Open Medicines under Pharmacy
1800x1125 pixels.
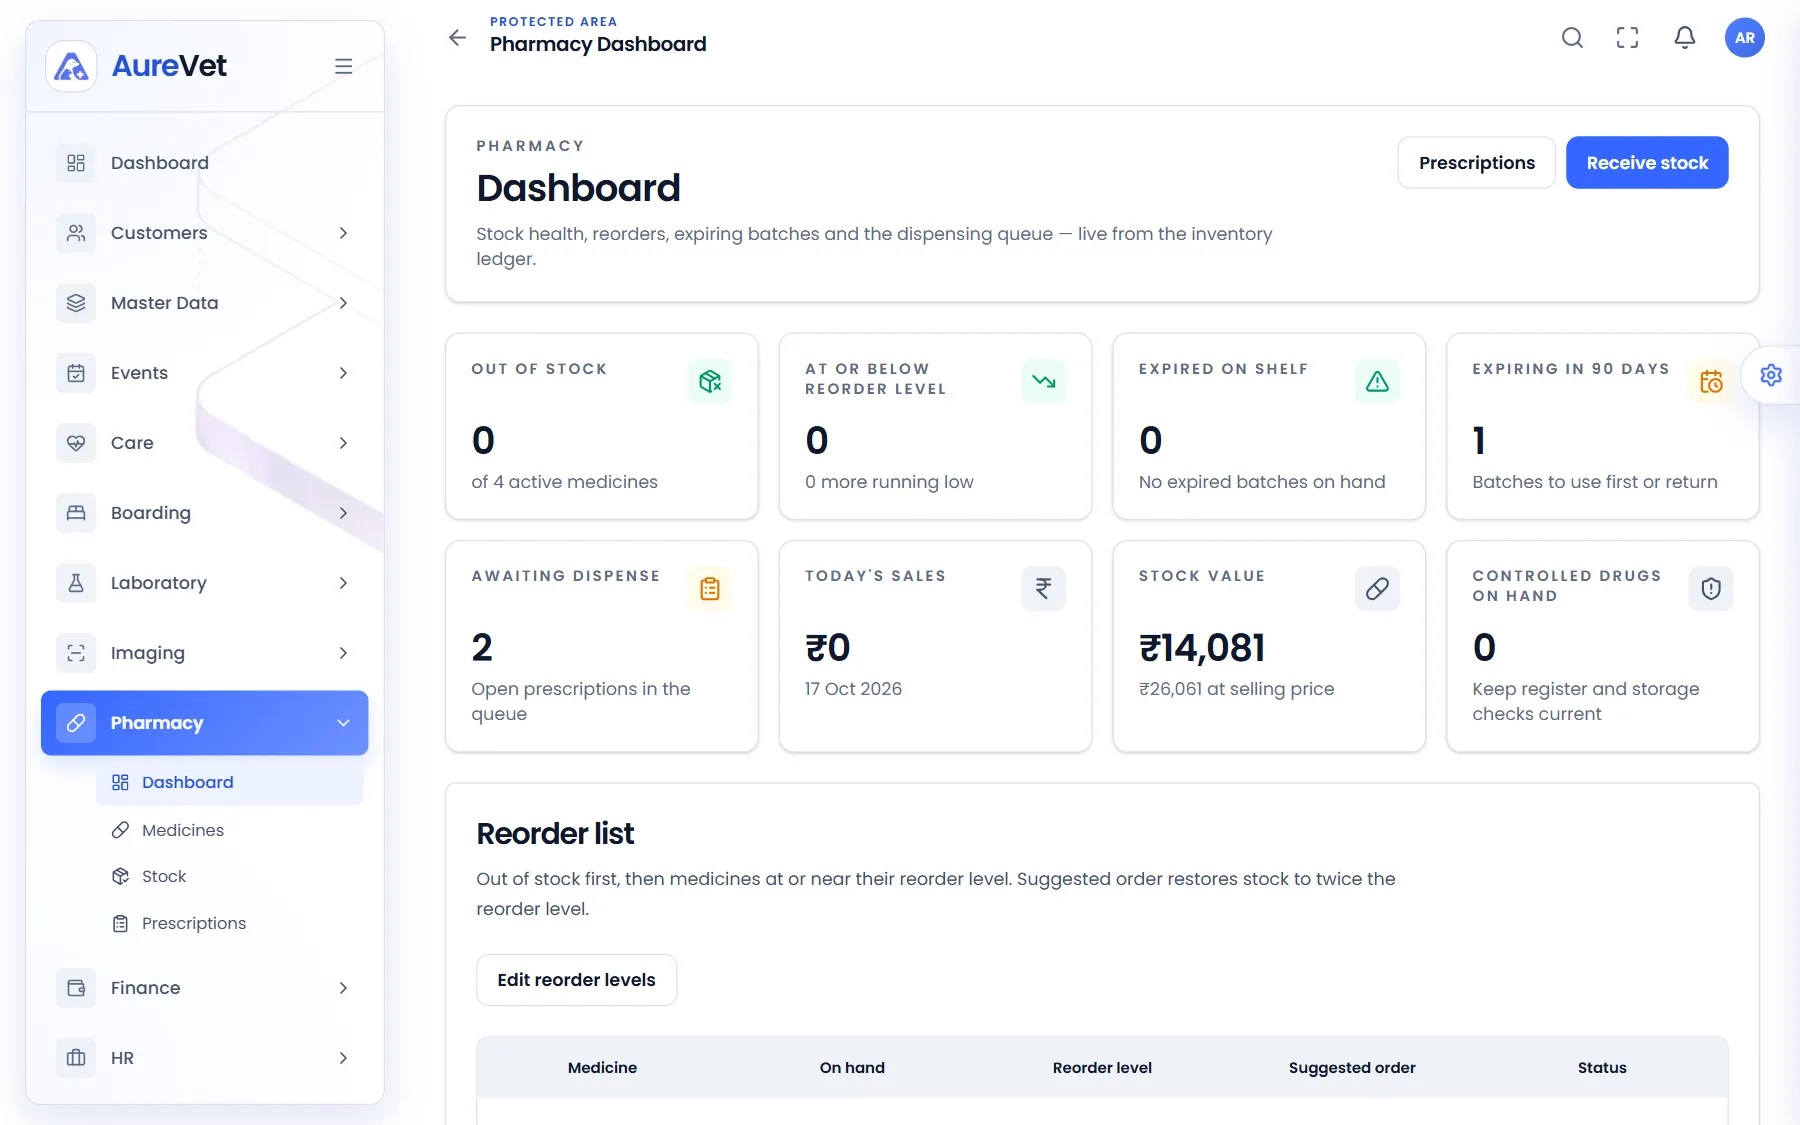[230, 830]
